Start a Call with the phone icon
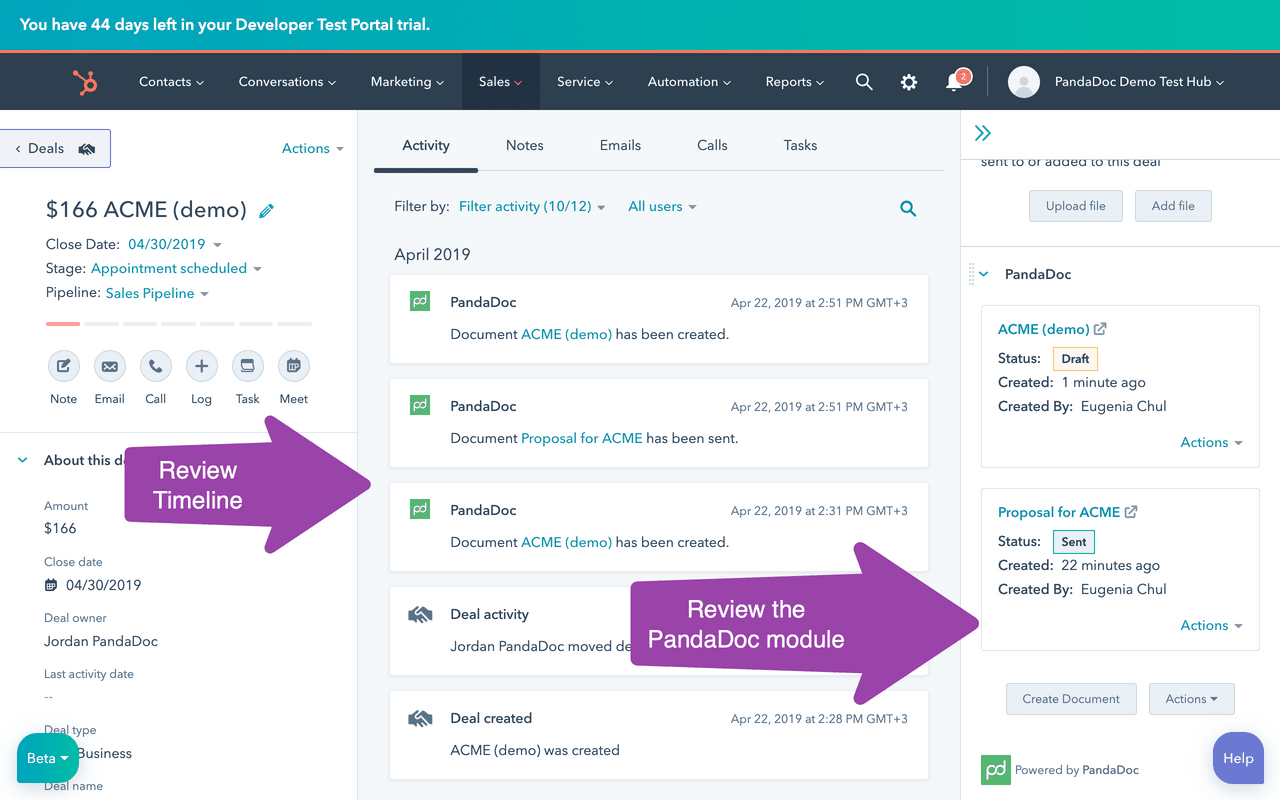Image resolution: width=1280 pixels, height=800 pixels. (156, 366)
